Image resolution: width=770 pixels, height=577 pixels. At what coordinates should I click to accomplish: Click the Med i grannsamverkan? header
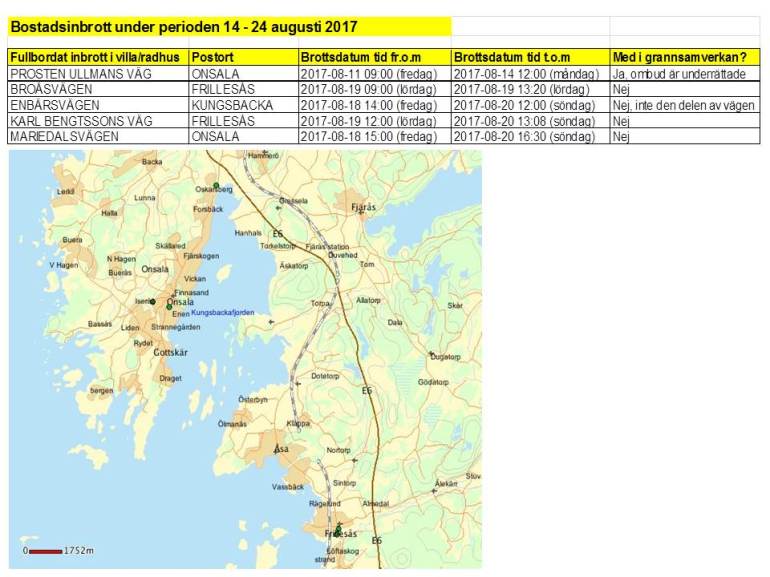pyautogui.click(x=685, y=58)
